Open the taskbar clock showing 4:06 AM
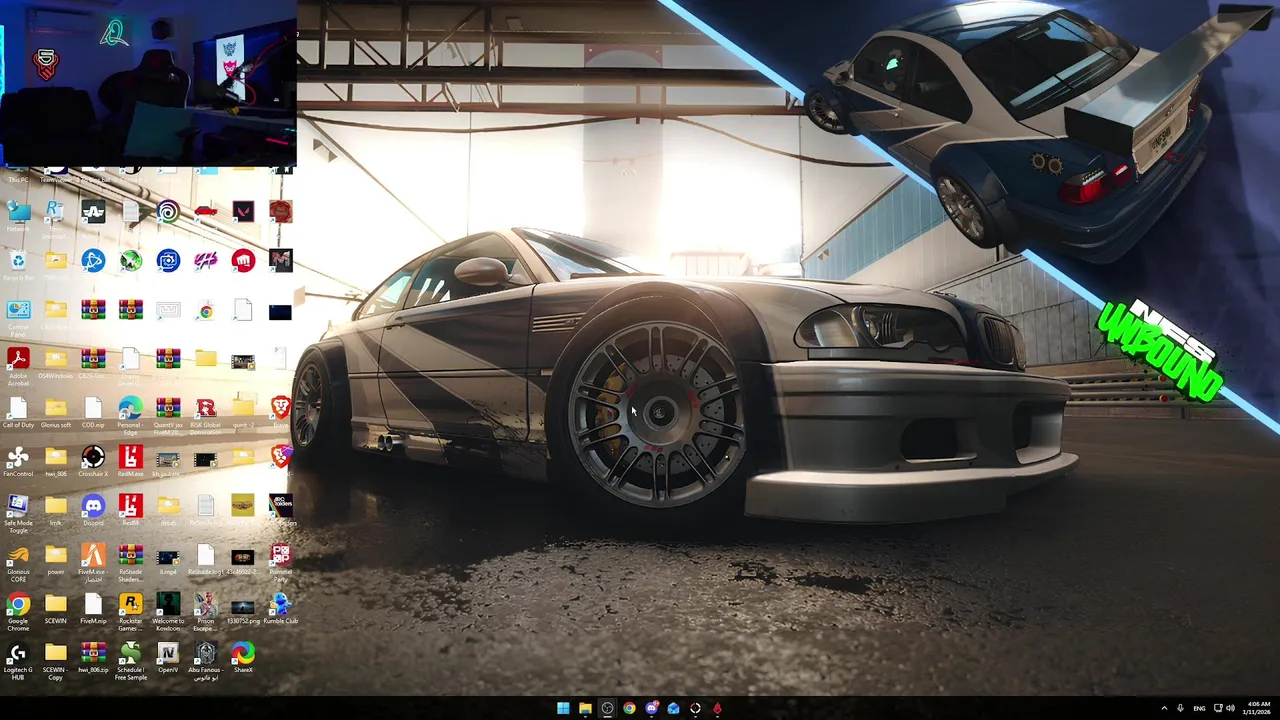1280x720 pixels. (x=1258, y=708)
